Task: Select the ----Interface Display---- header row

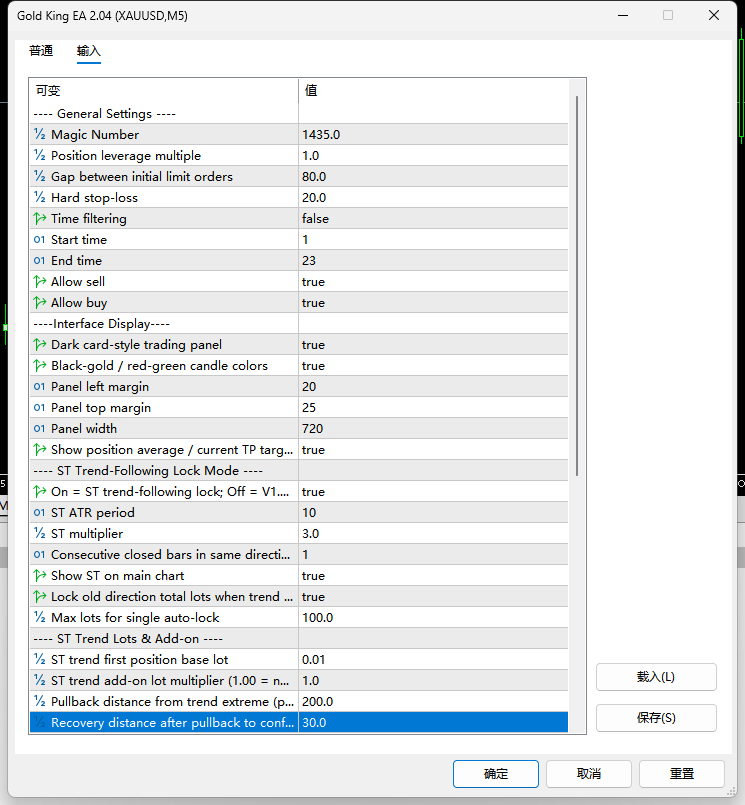Action: coord(299,323)
